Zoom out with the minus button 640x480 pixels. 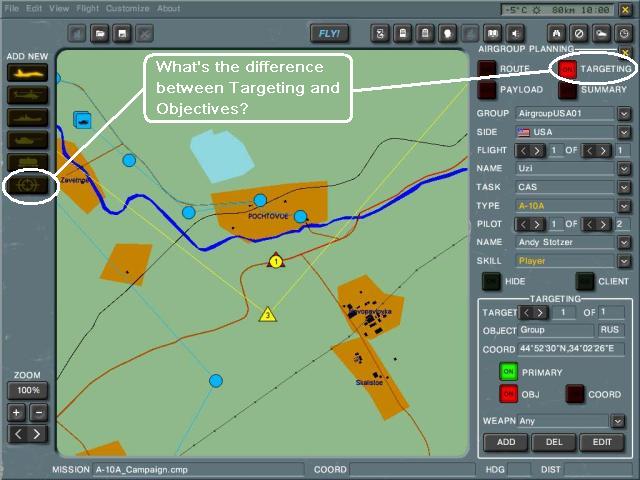tap(38, 412)
